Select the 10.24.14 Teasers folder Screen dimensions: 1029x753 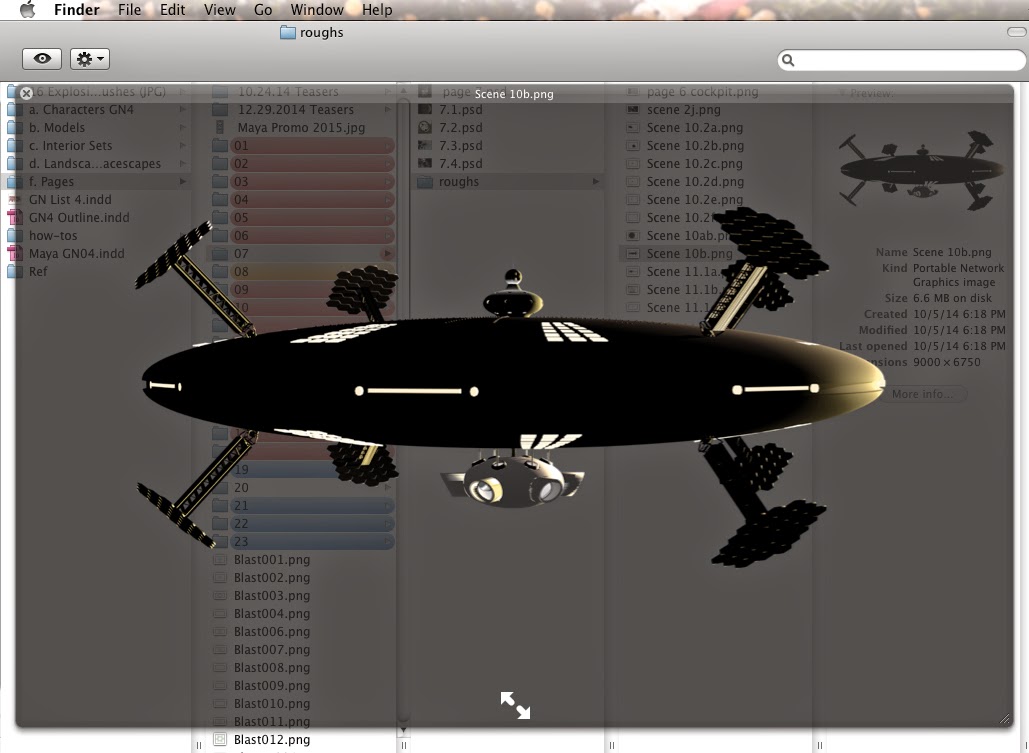click(288, 92)
